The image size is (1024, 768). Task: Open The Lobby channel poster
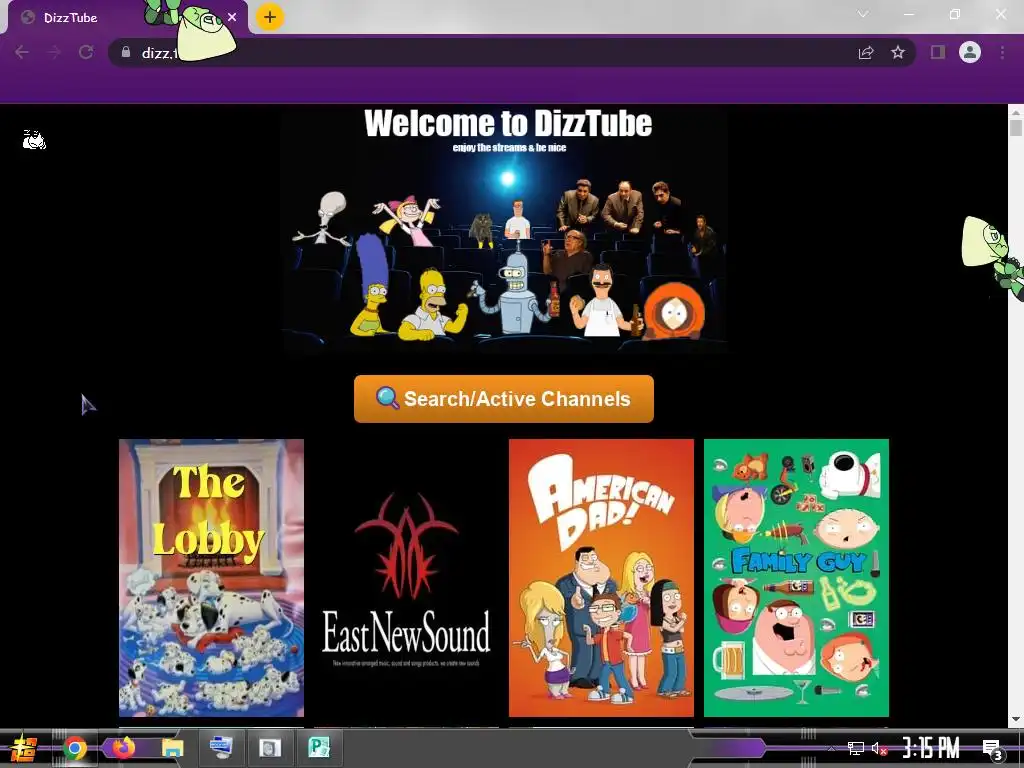coord(212,578)
